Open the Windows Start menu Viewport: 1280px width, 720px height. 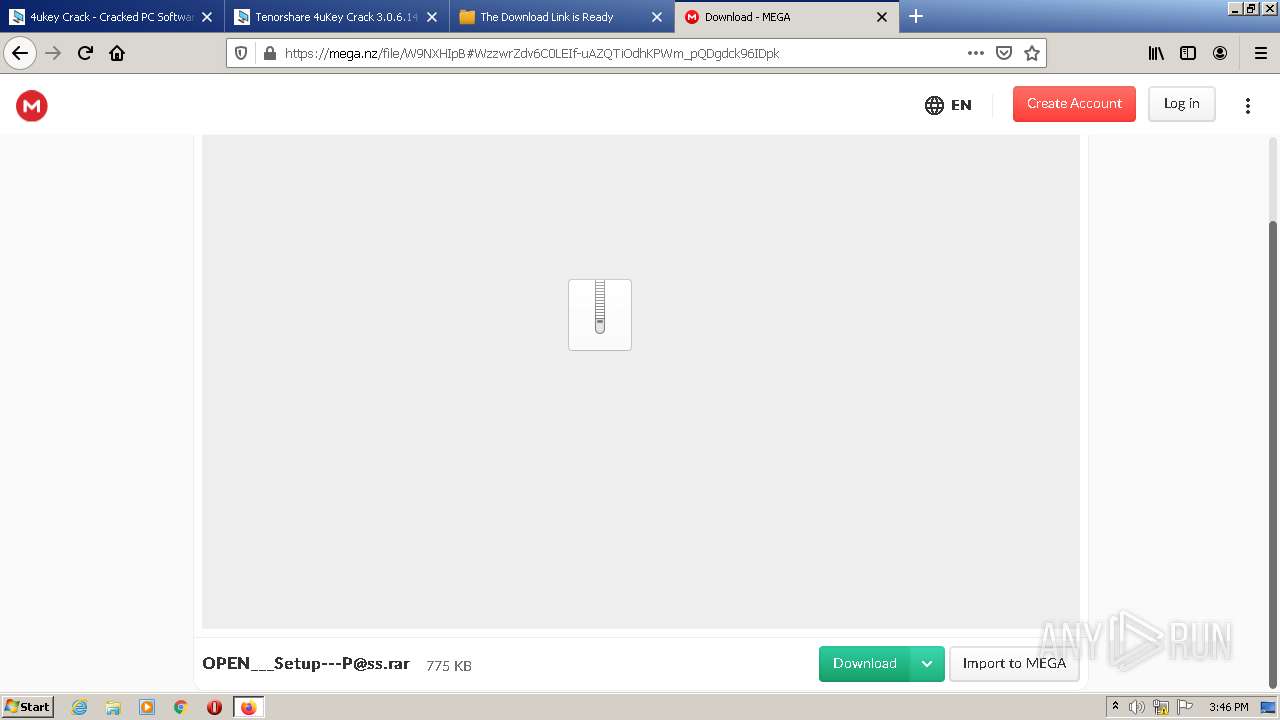28,707
